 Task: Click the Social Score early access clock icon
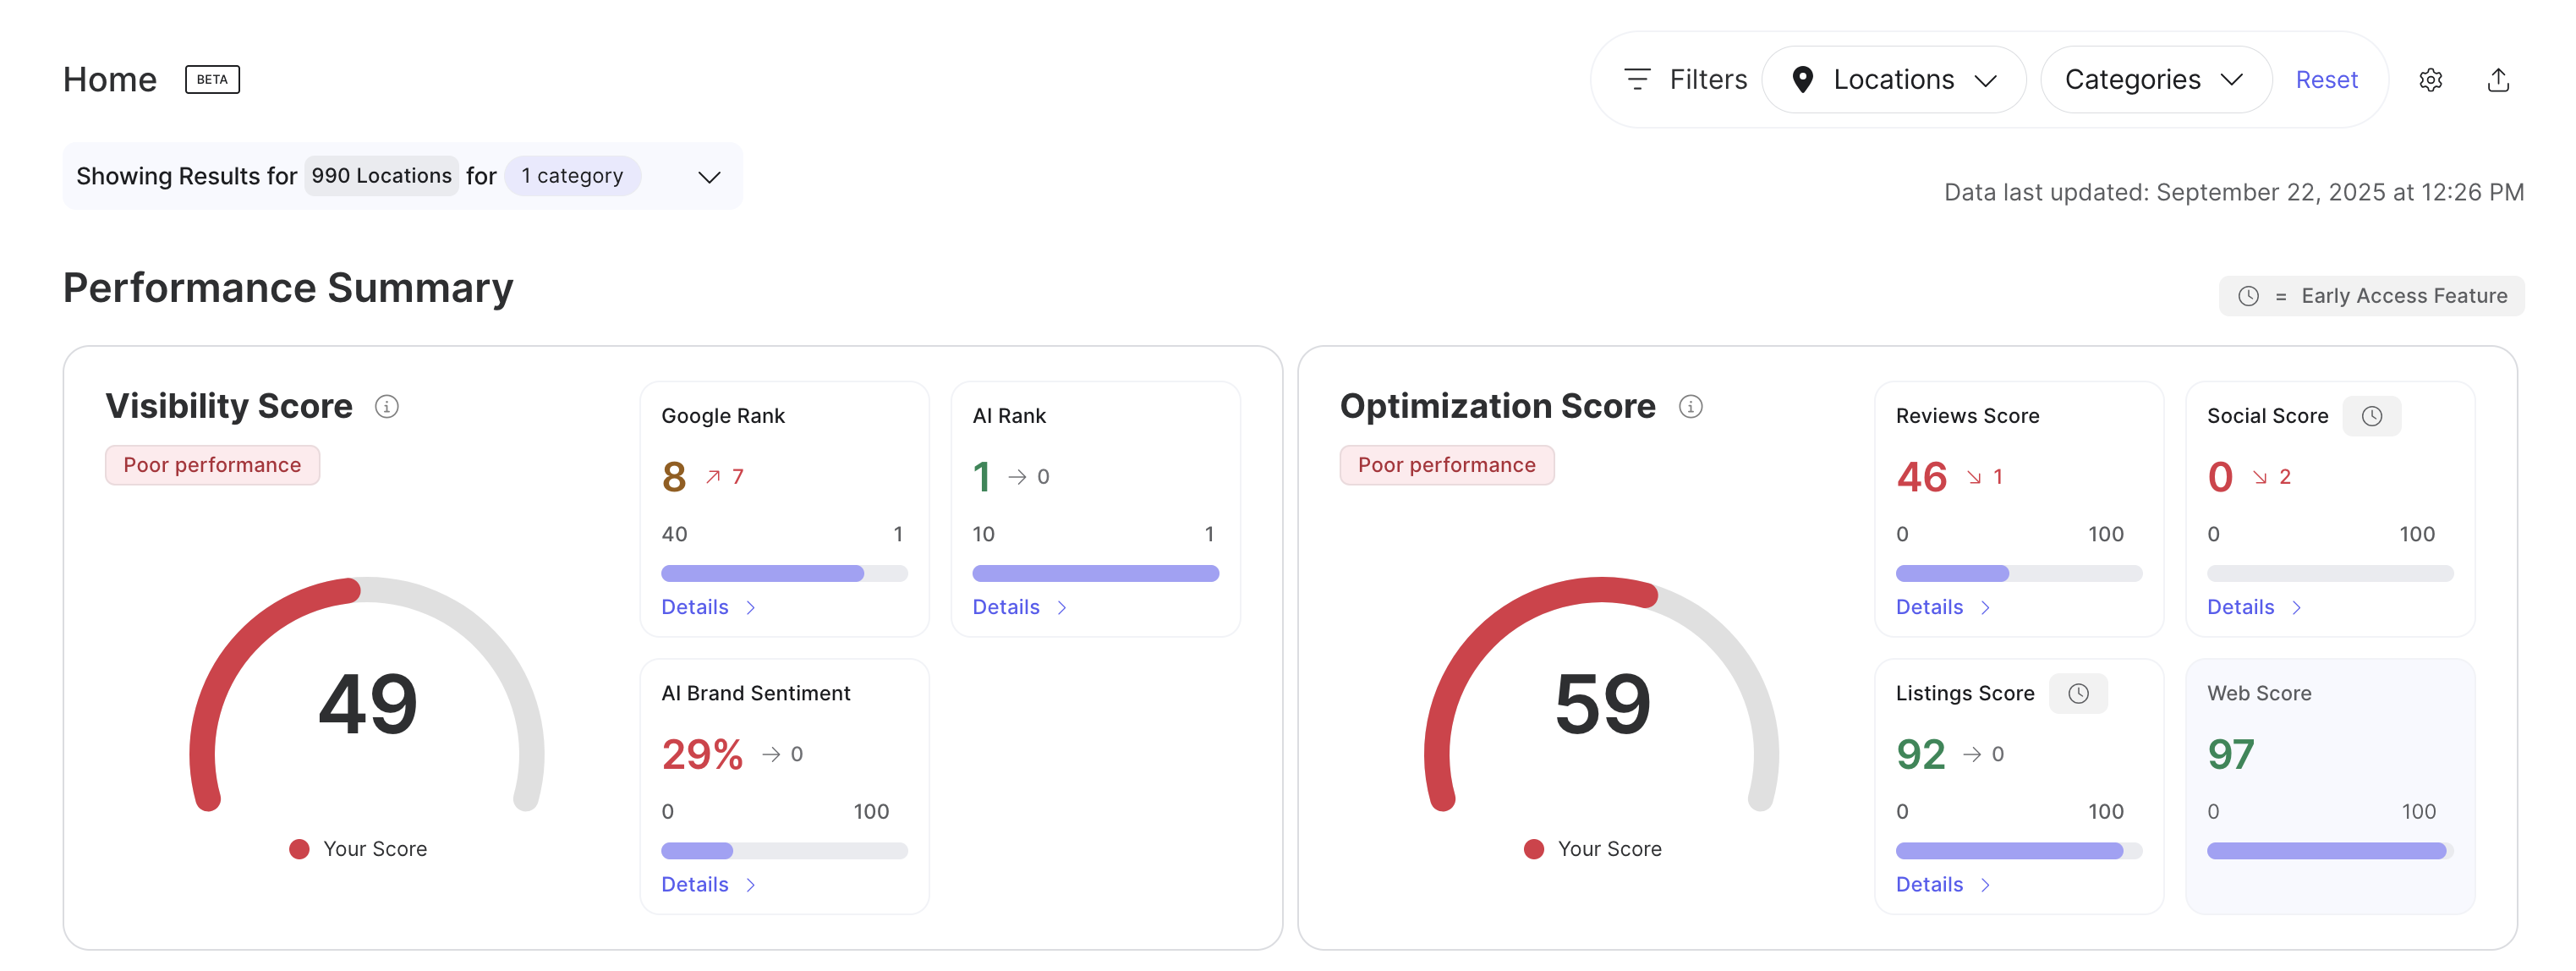(2371, 416)
